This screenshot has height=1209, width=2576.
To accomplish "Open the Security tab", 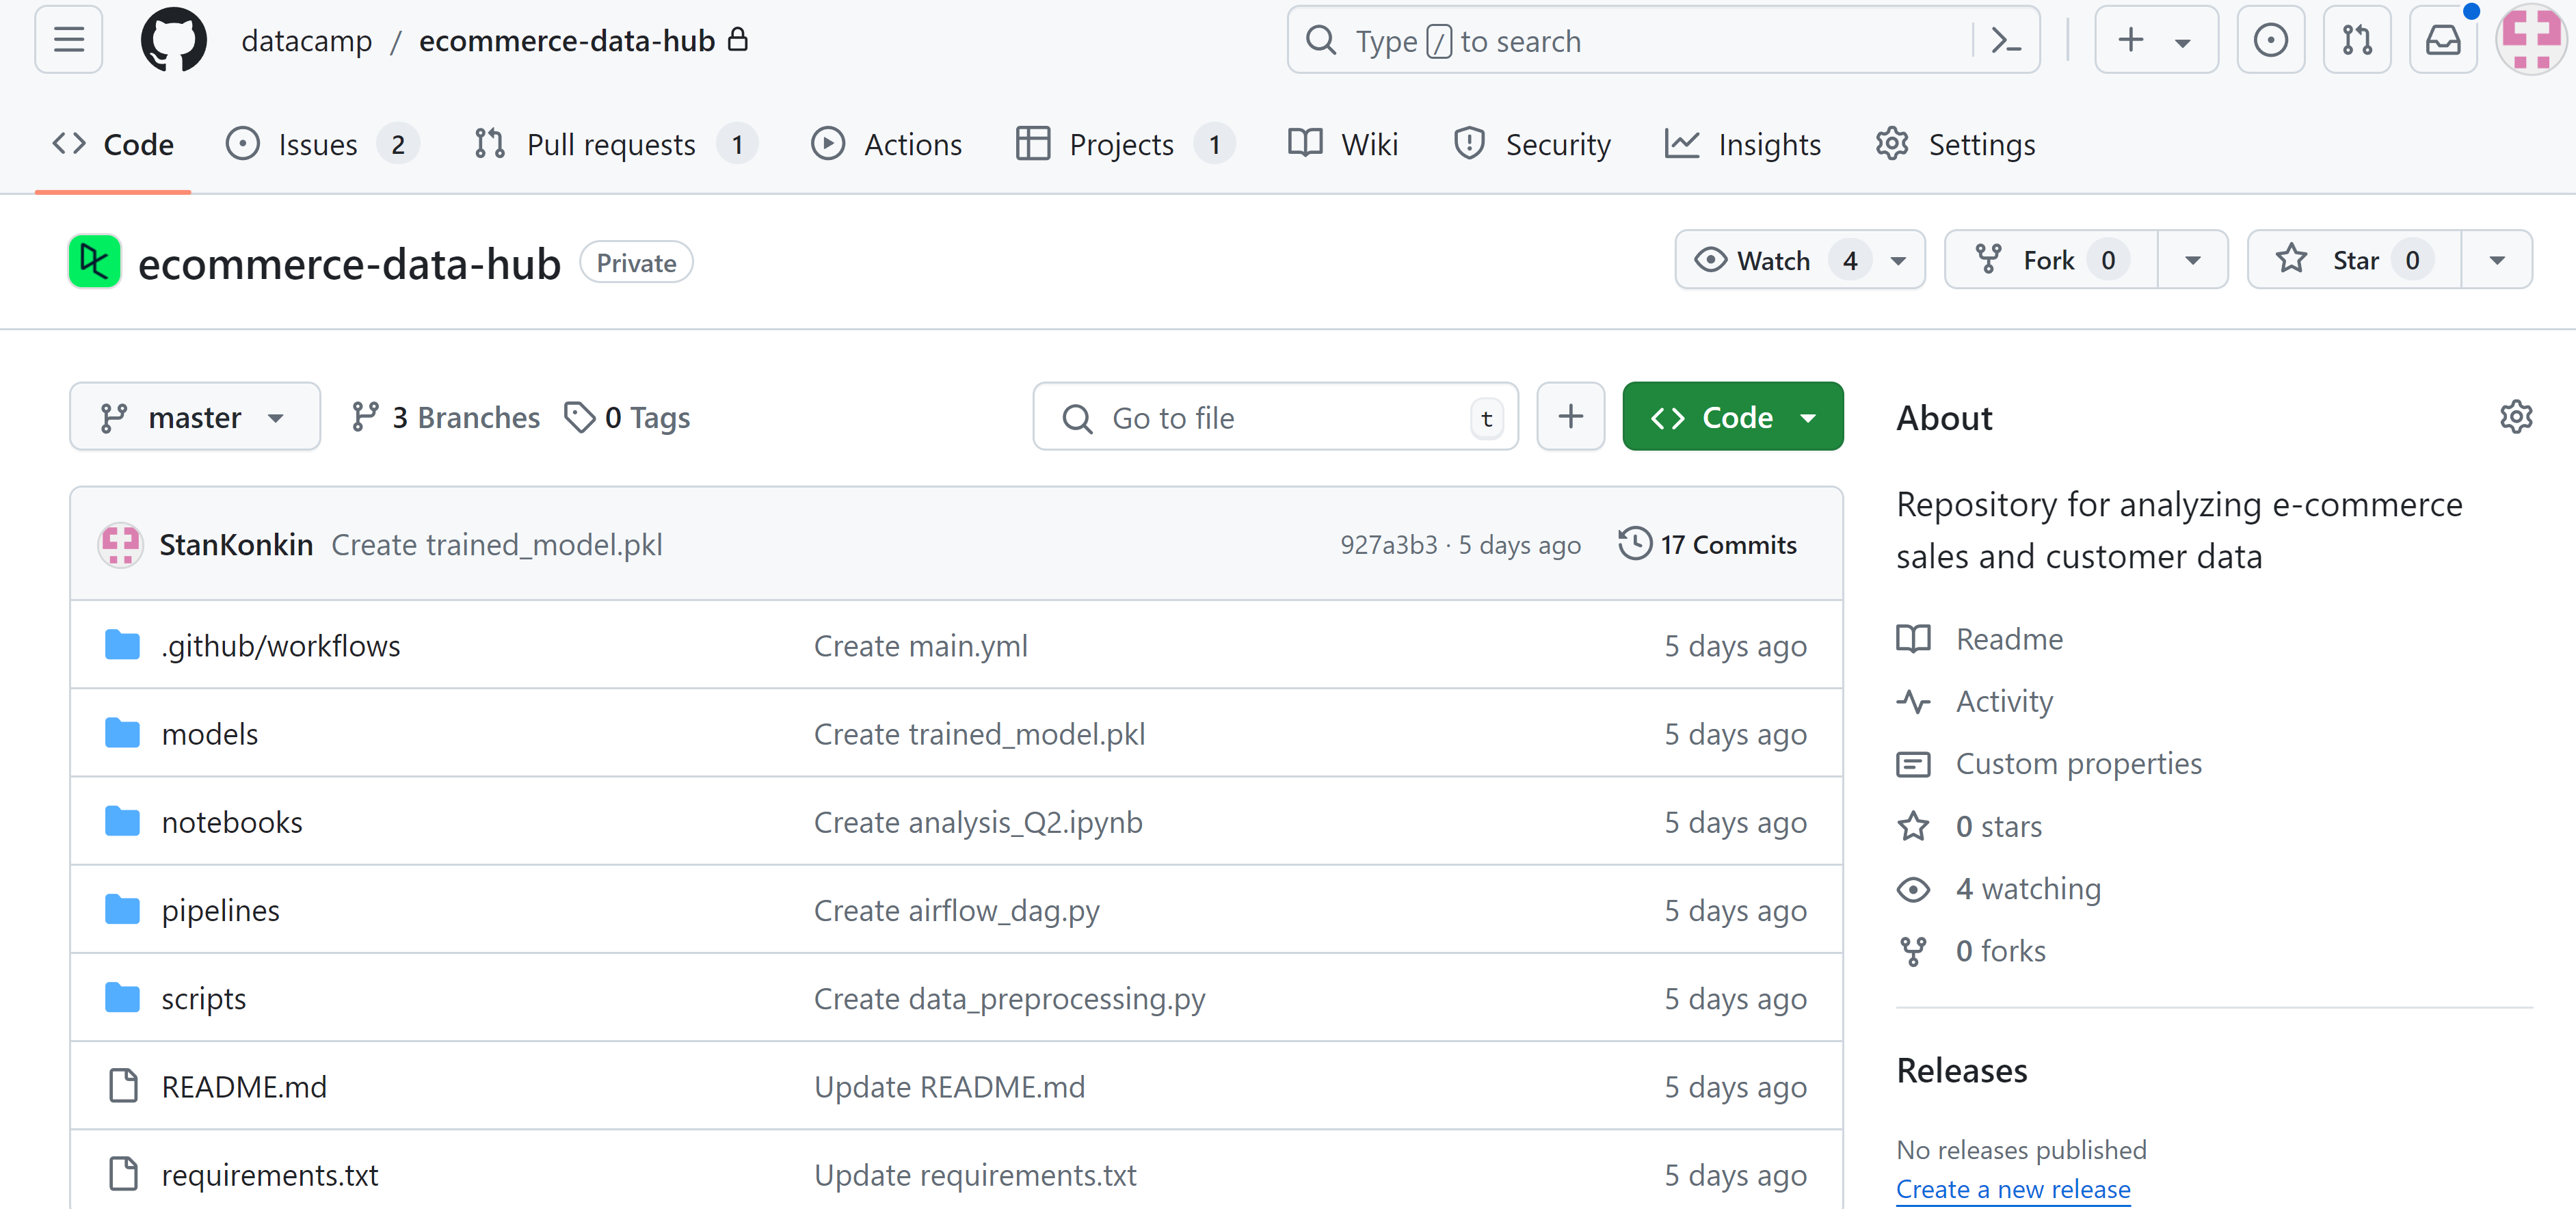I will click(x=1532, y=144).
